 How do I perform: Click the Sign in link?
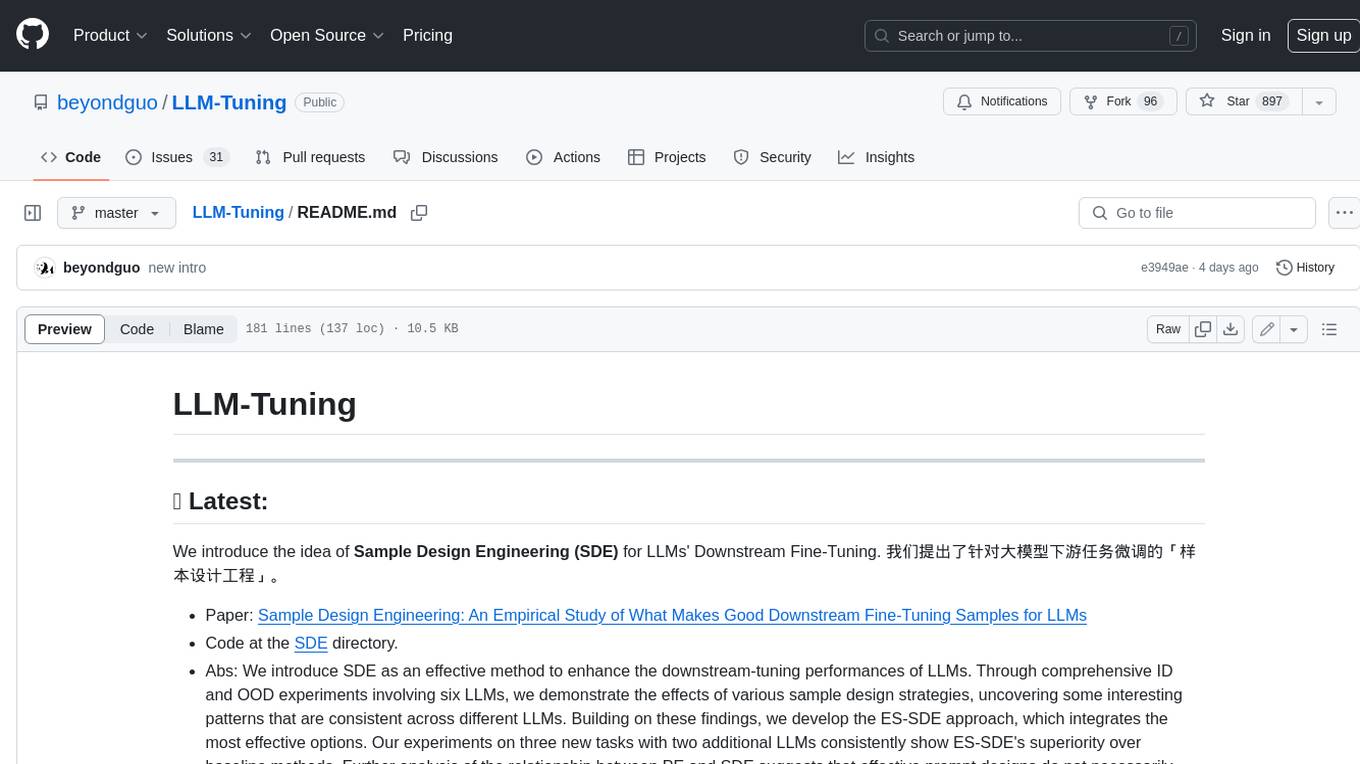[x=1245, y=35]
